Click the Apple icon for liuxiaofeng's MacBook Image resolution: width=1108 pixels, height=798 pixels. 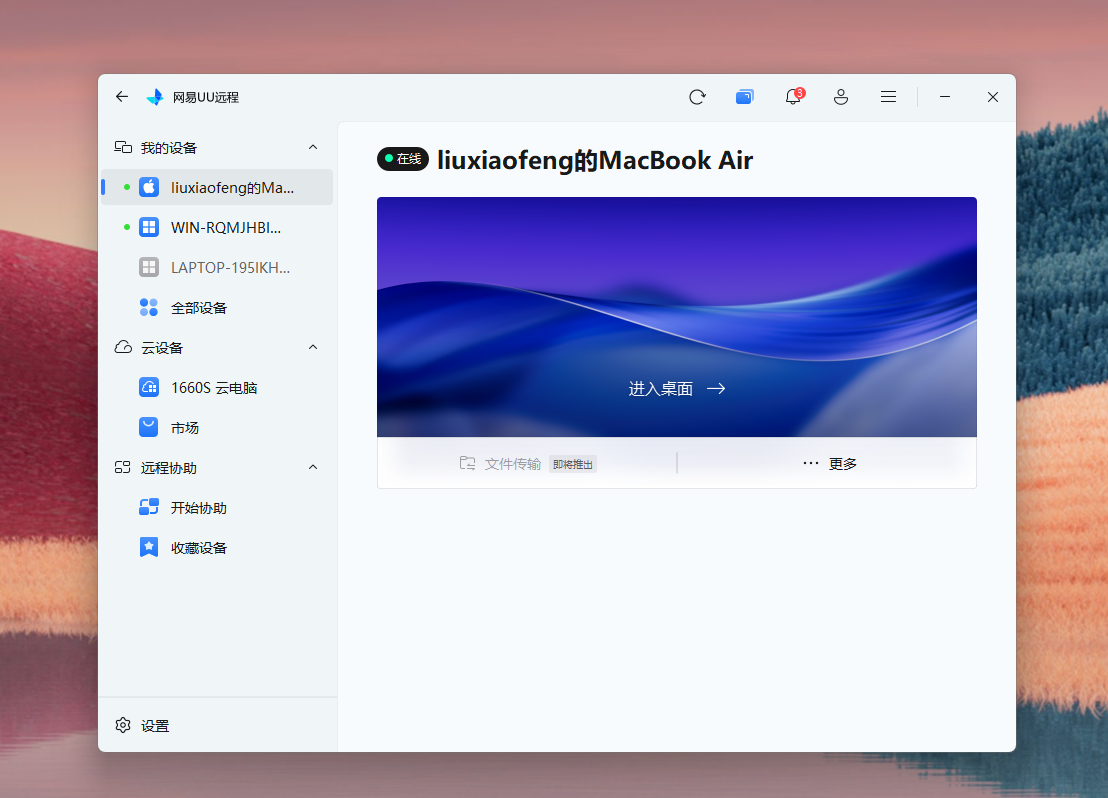point(149,187)
